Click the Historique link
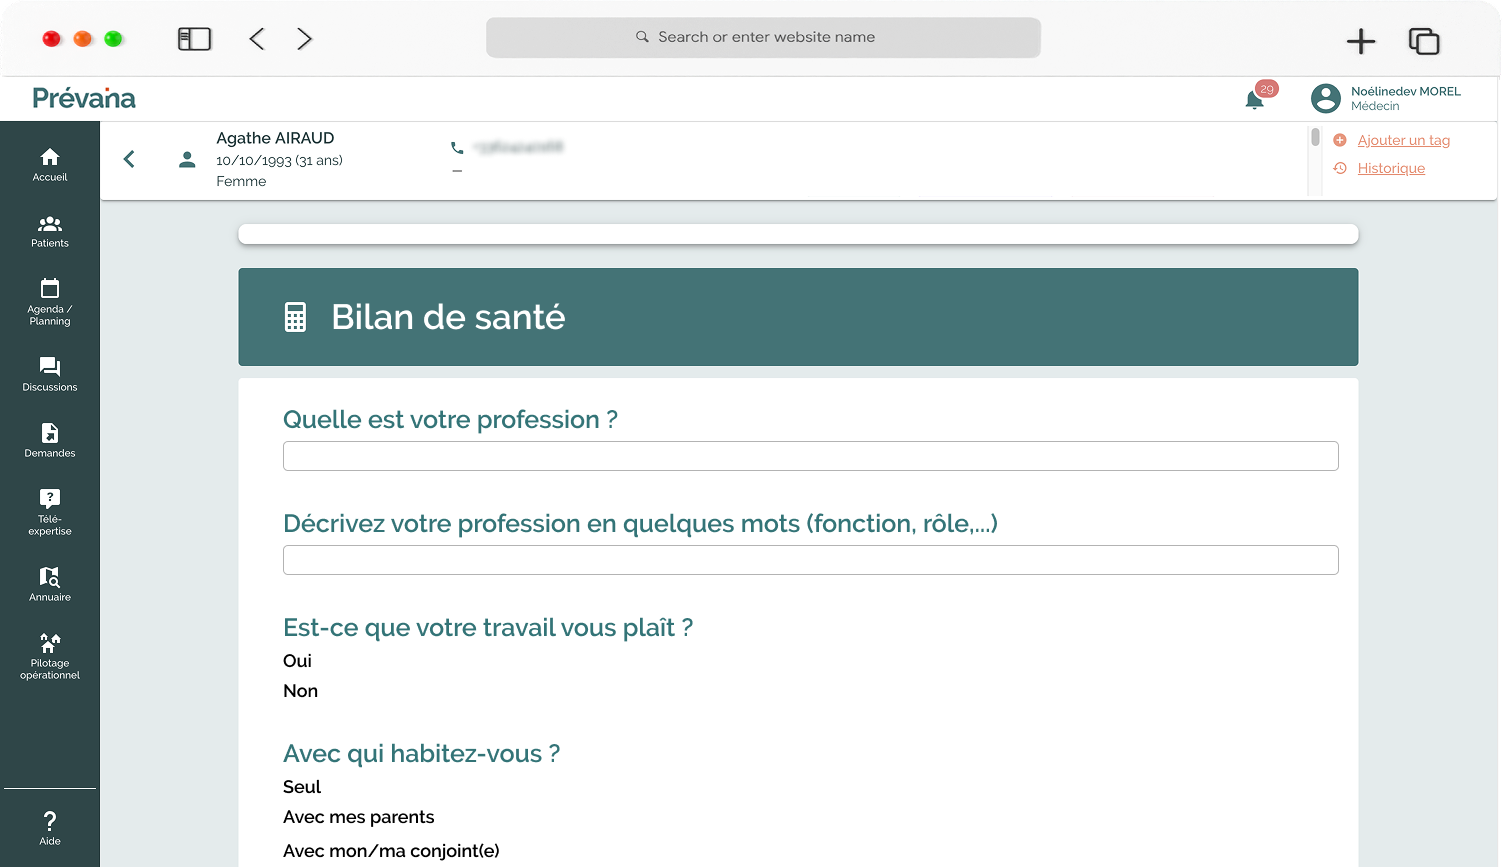This screenshot has width=1502, height=867. [1391, 168]
